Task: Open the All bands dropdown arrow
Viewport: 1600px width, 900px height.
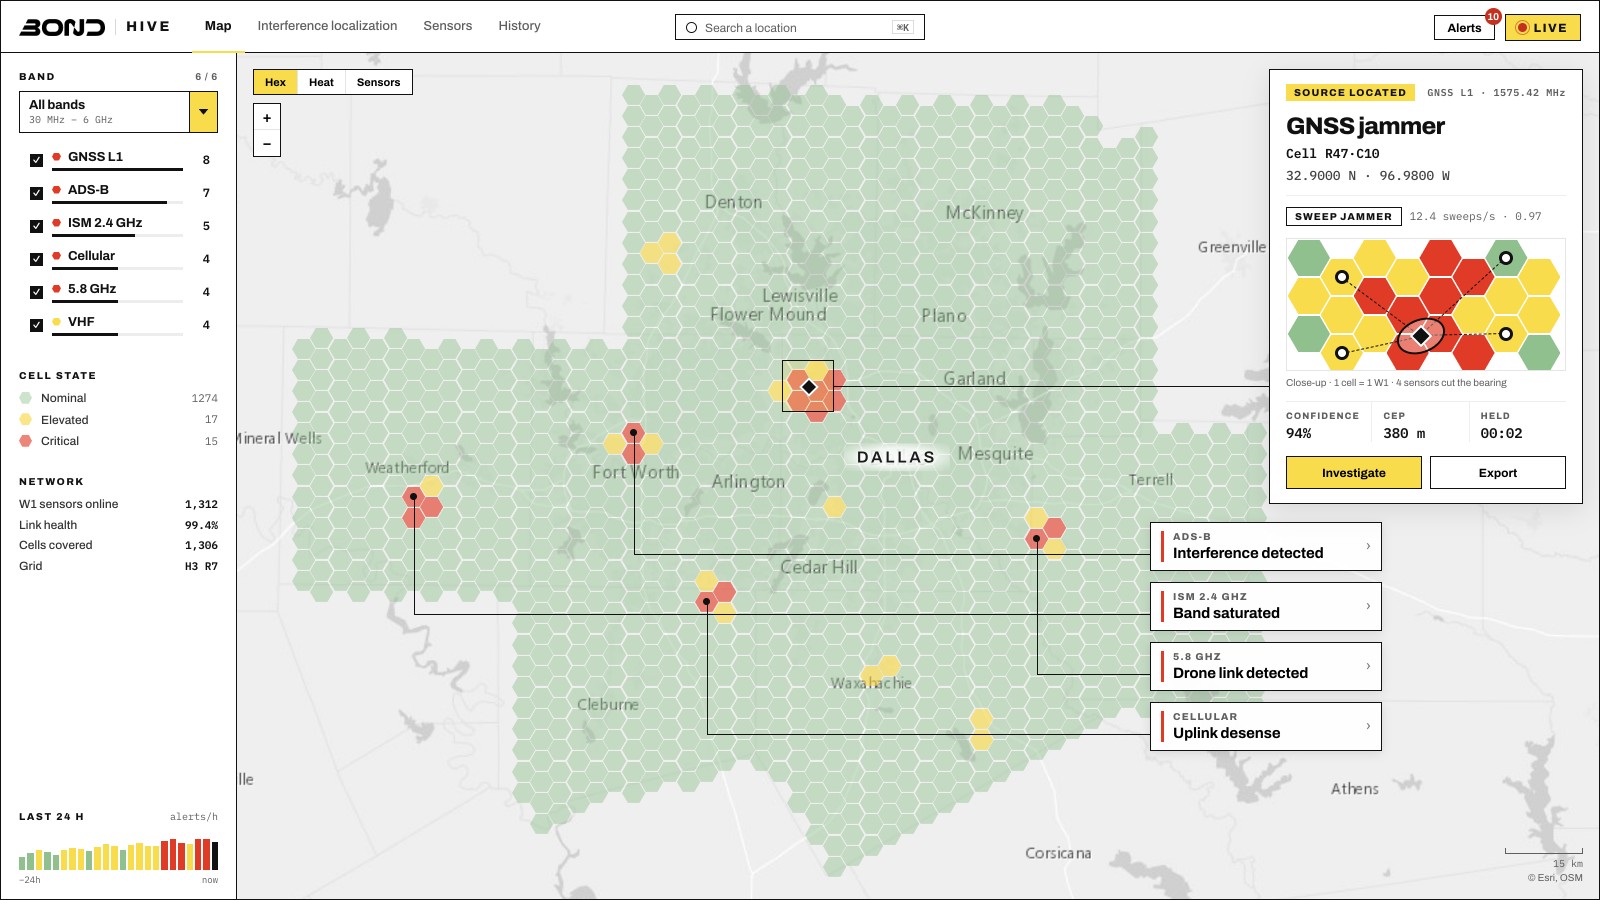Action: point(203,112)
